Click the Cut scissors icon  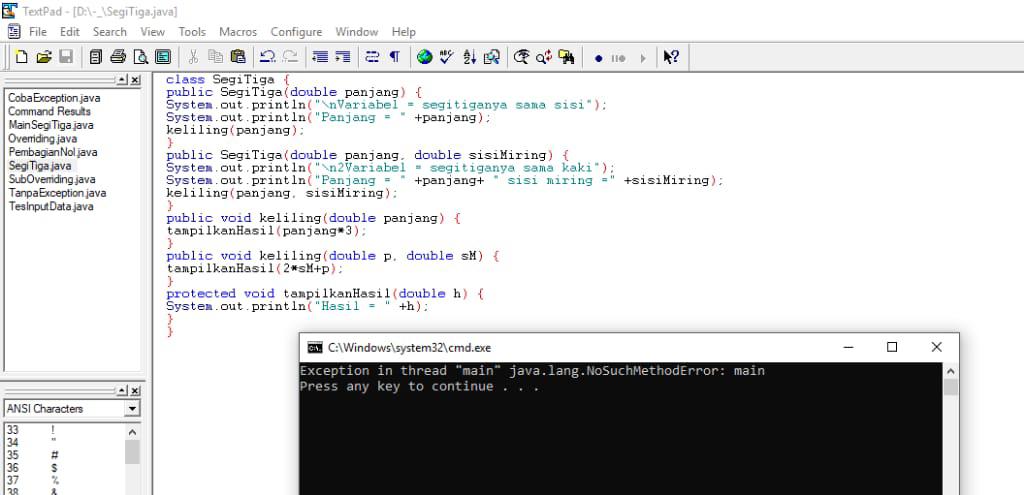point(193,57)
